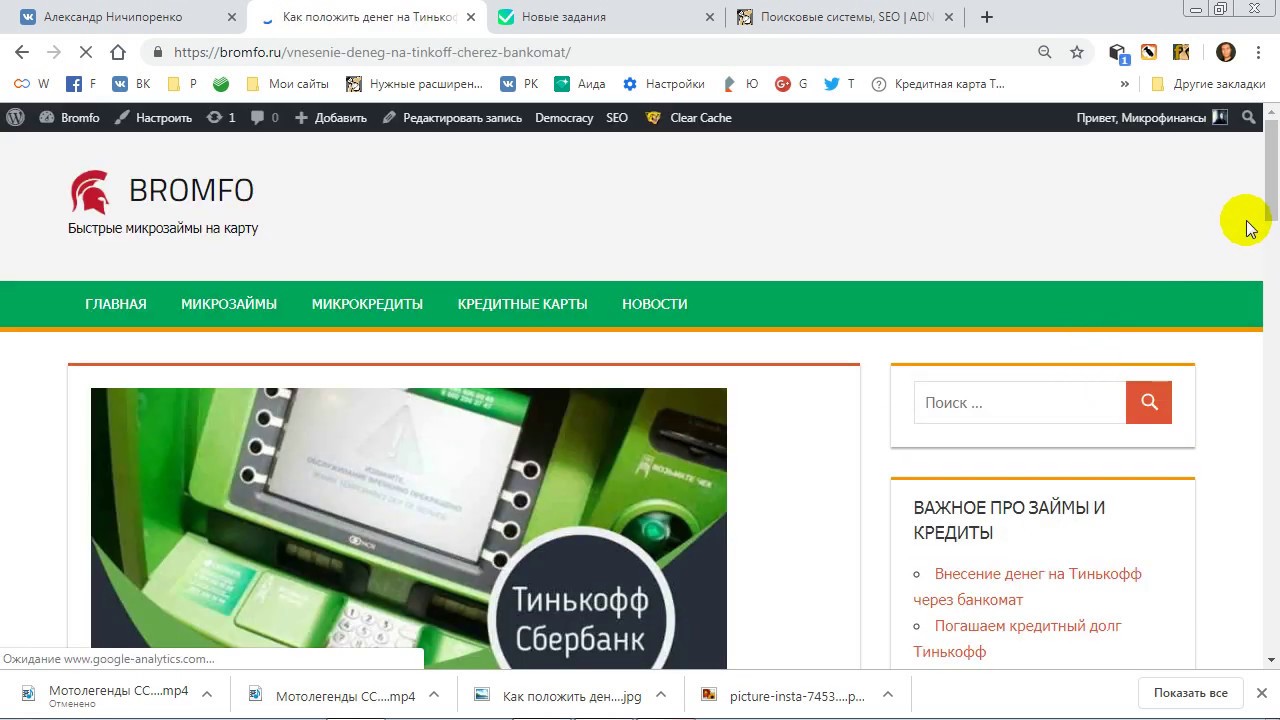Submit search with the orange magnifier button
1280x720 pixels.
click(x=1149, y=402)
